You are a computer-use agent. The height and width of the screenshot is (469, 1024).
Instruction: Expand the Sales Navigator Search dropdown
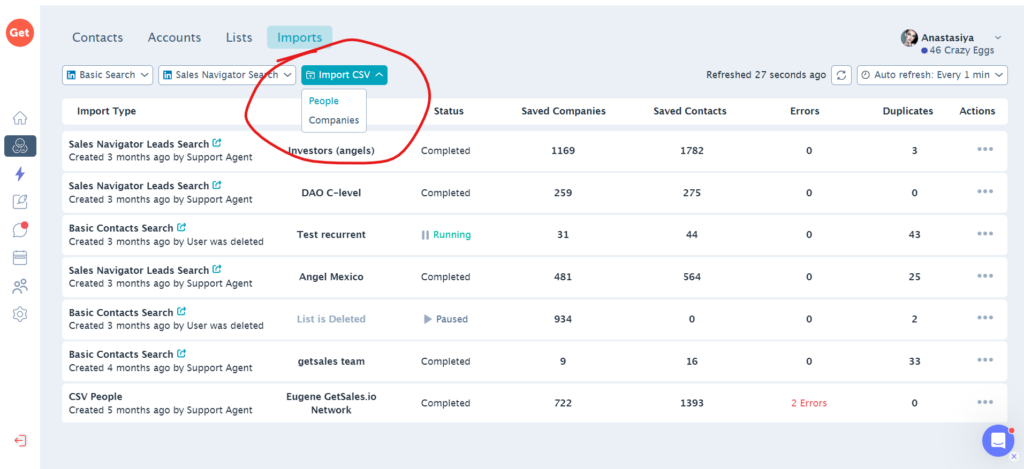click(x=227, y=75)
